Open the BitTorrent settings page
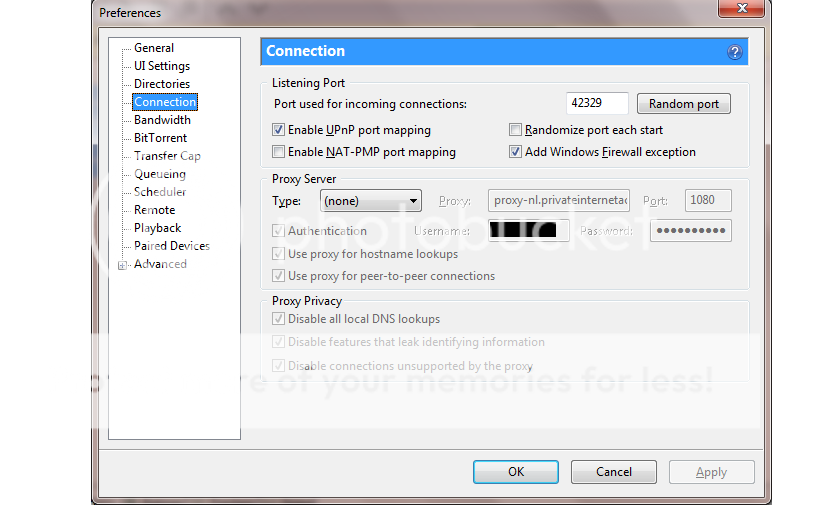 tap(160, 138)
